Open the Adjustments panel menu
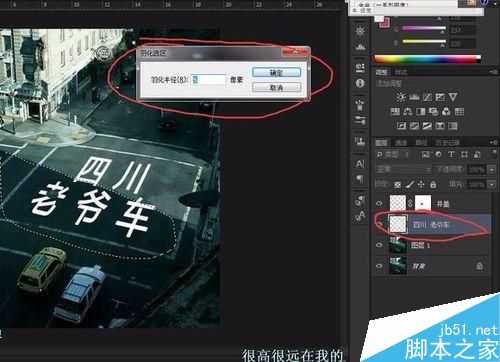This screenshot has height=362, width=500. tap(493, 72)
